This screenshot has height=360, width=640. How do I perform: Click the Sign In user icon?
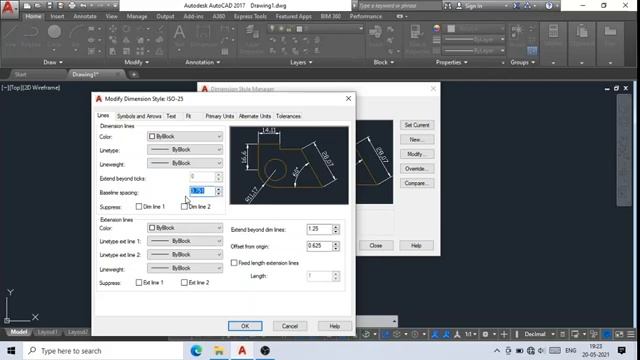(459, 6)
